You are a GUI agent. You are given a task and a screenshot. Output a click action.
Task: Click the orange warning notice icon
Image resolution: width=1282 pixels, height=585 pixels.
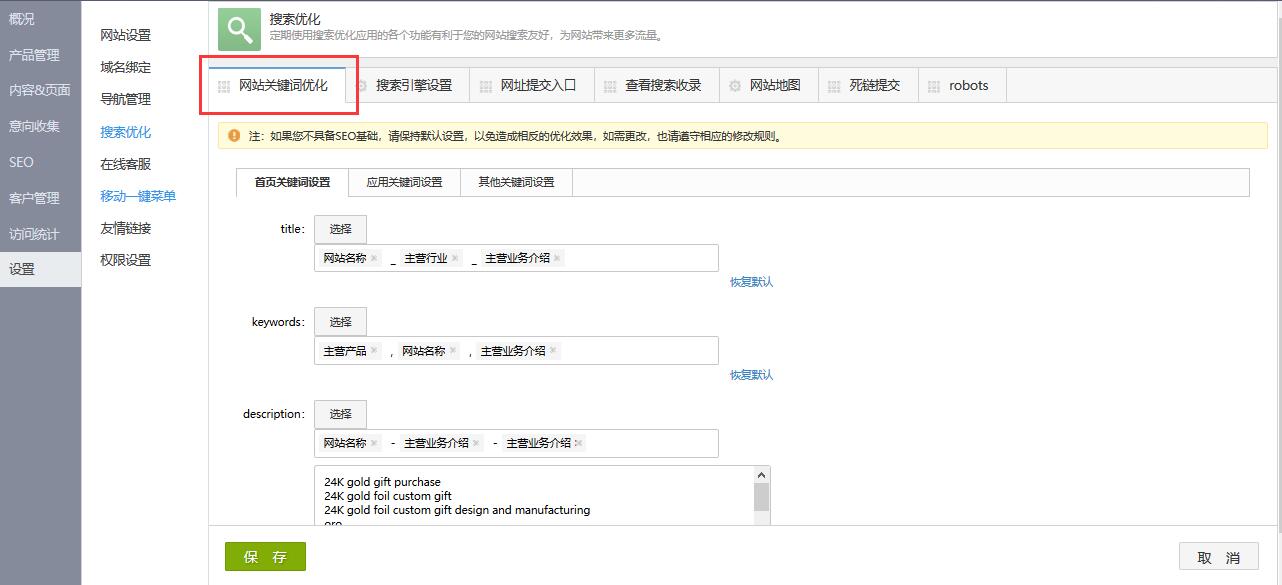[234, 136]
